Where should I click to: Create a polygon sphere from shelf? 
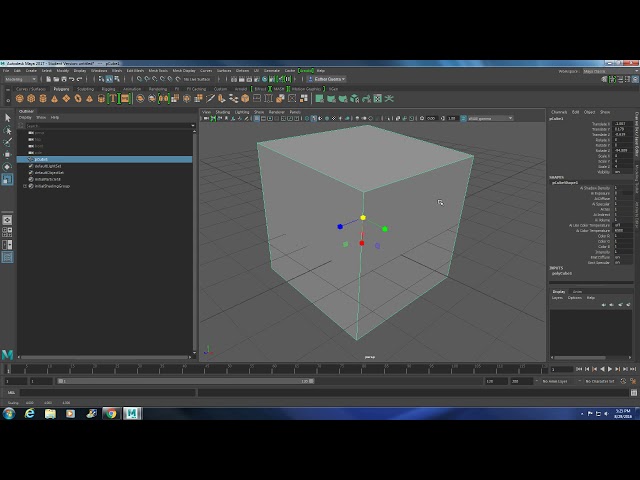(19, 98)
